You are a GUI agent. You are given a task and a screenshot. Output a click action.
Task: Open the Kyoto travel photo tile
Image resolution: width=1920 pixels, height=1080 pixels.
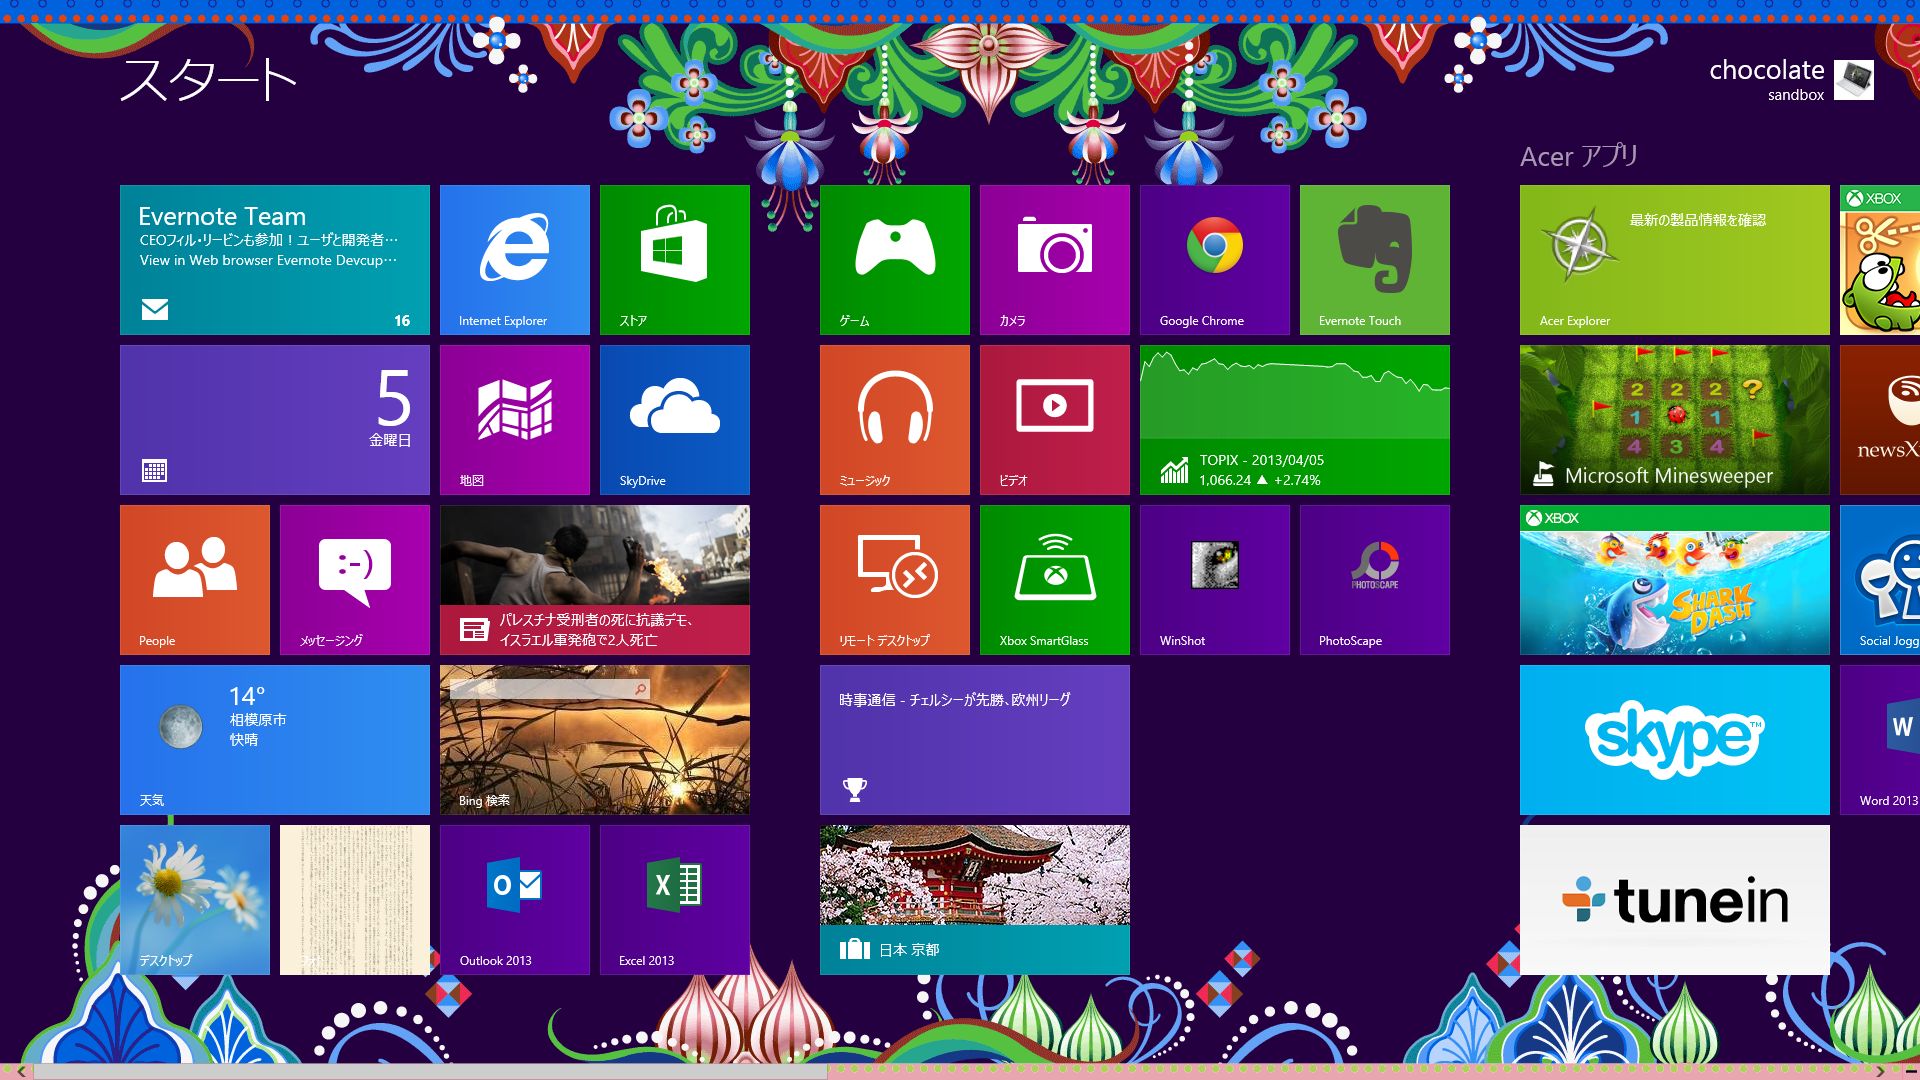(x=974, y=899)
